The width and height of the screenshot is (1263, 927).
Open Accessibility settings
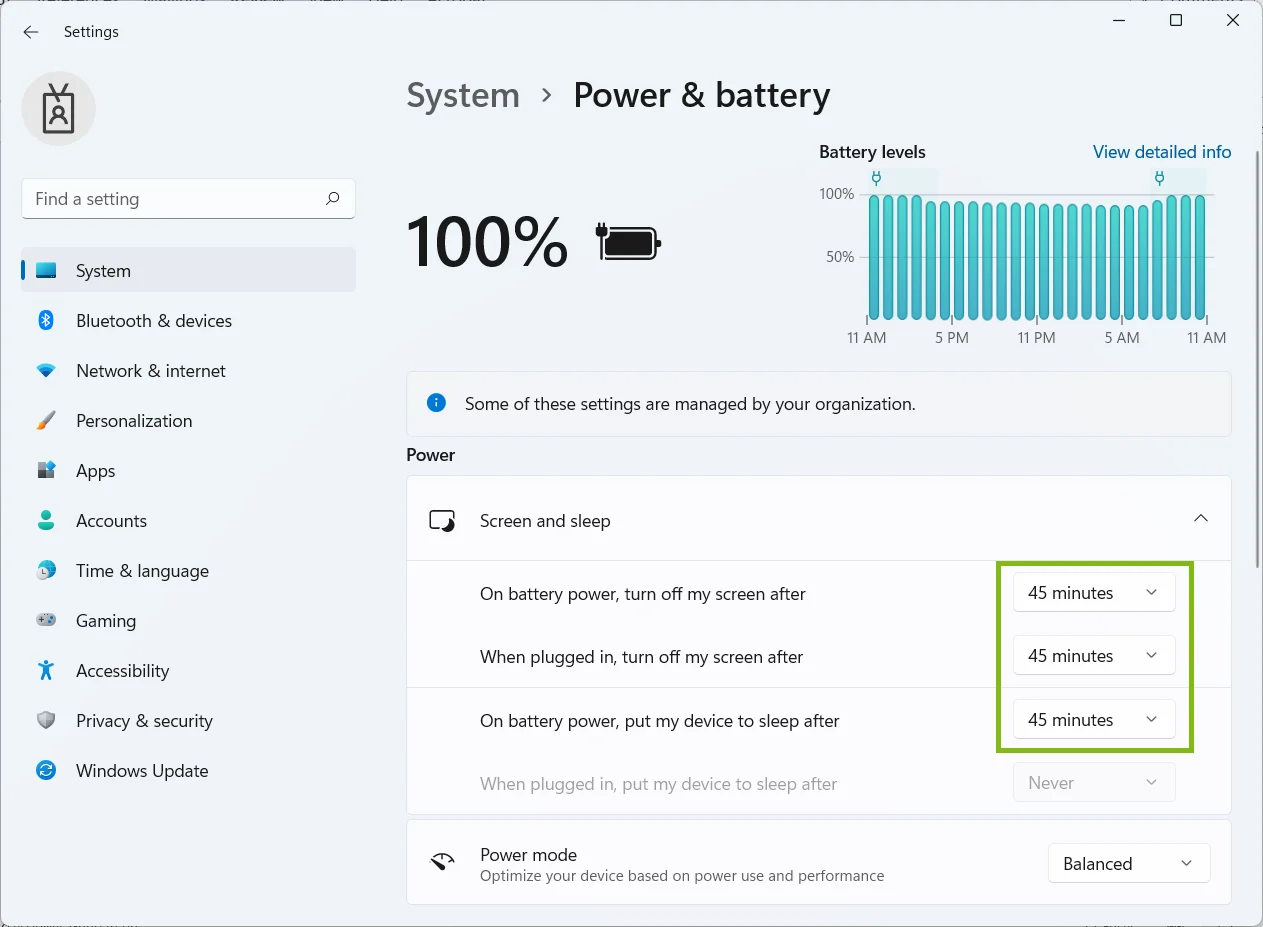[x=188, y=671]
